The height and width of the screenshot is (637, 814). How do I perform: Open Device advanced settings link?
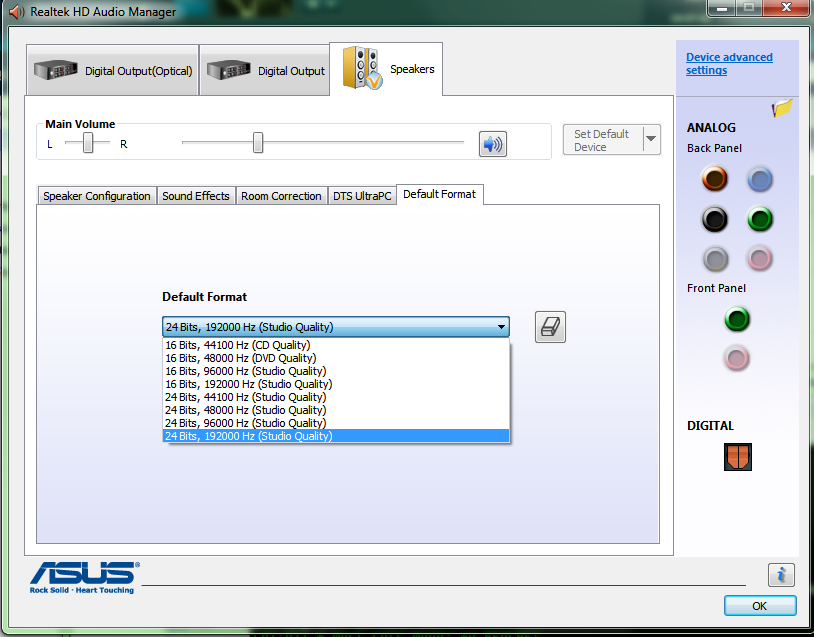tap(729, 64)
